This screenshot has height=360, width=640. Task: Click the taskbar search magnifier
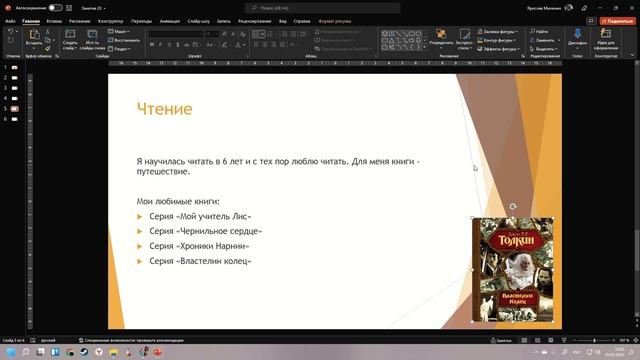[x=26, y=352]
